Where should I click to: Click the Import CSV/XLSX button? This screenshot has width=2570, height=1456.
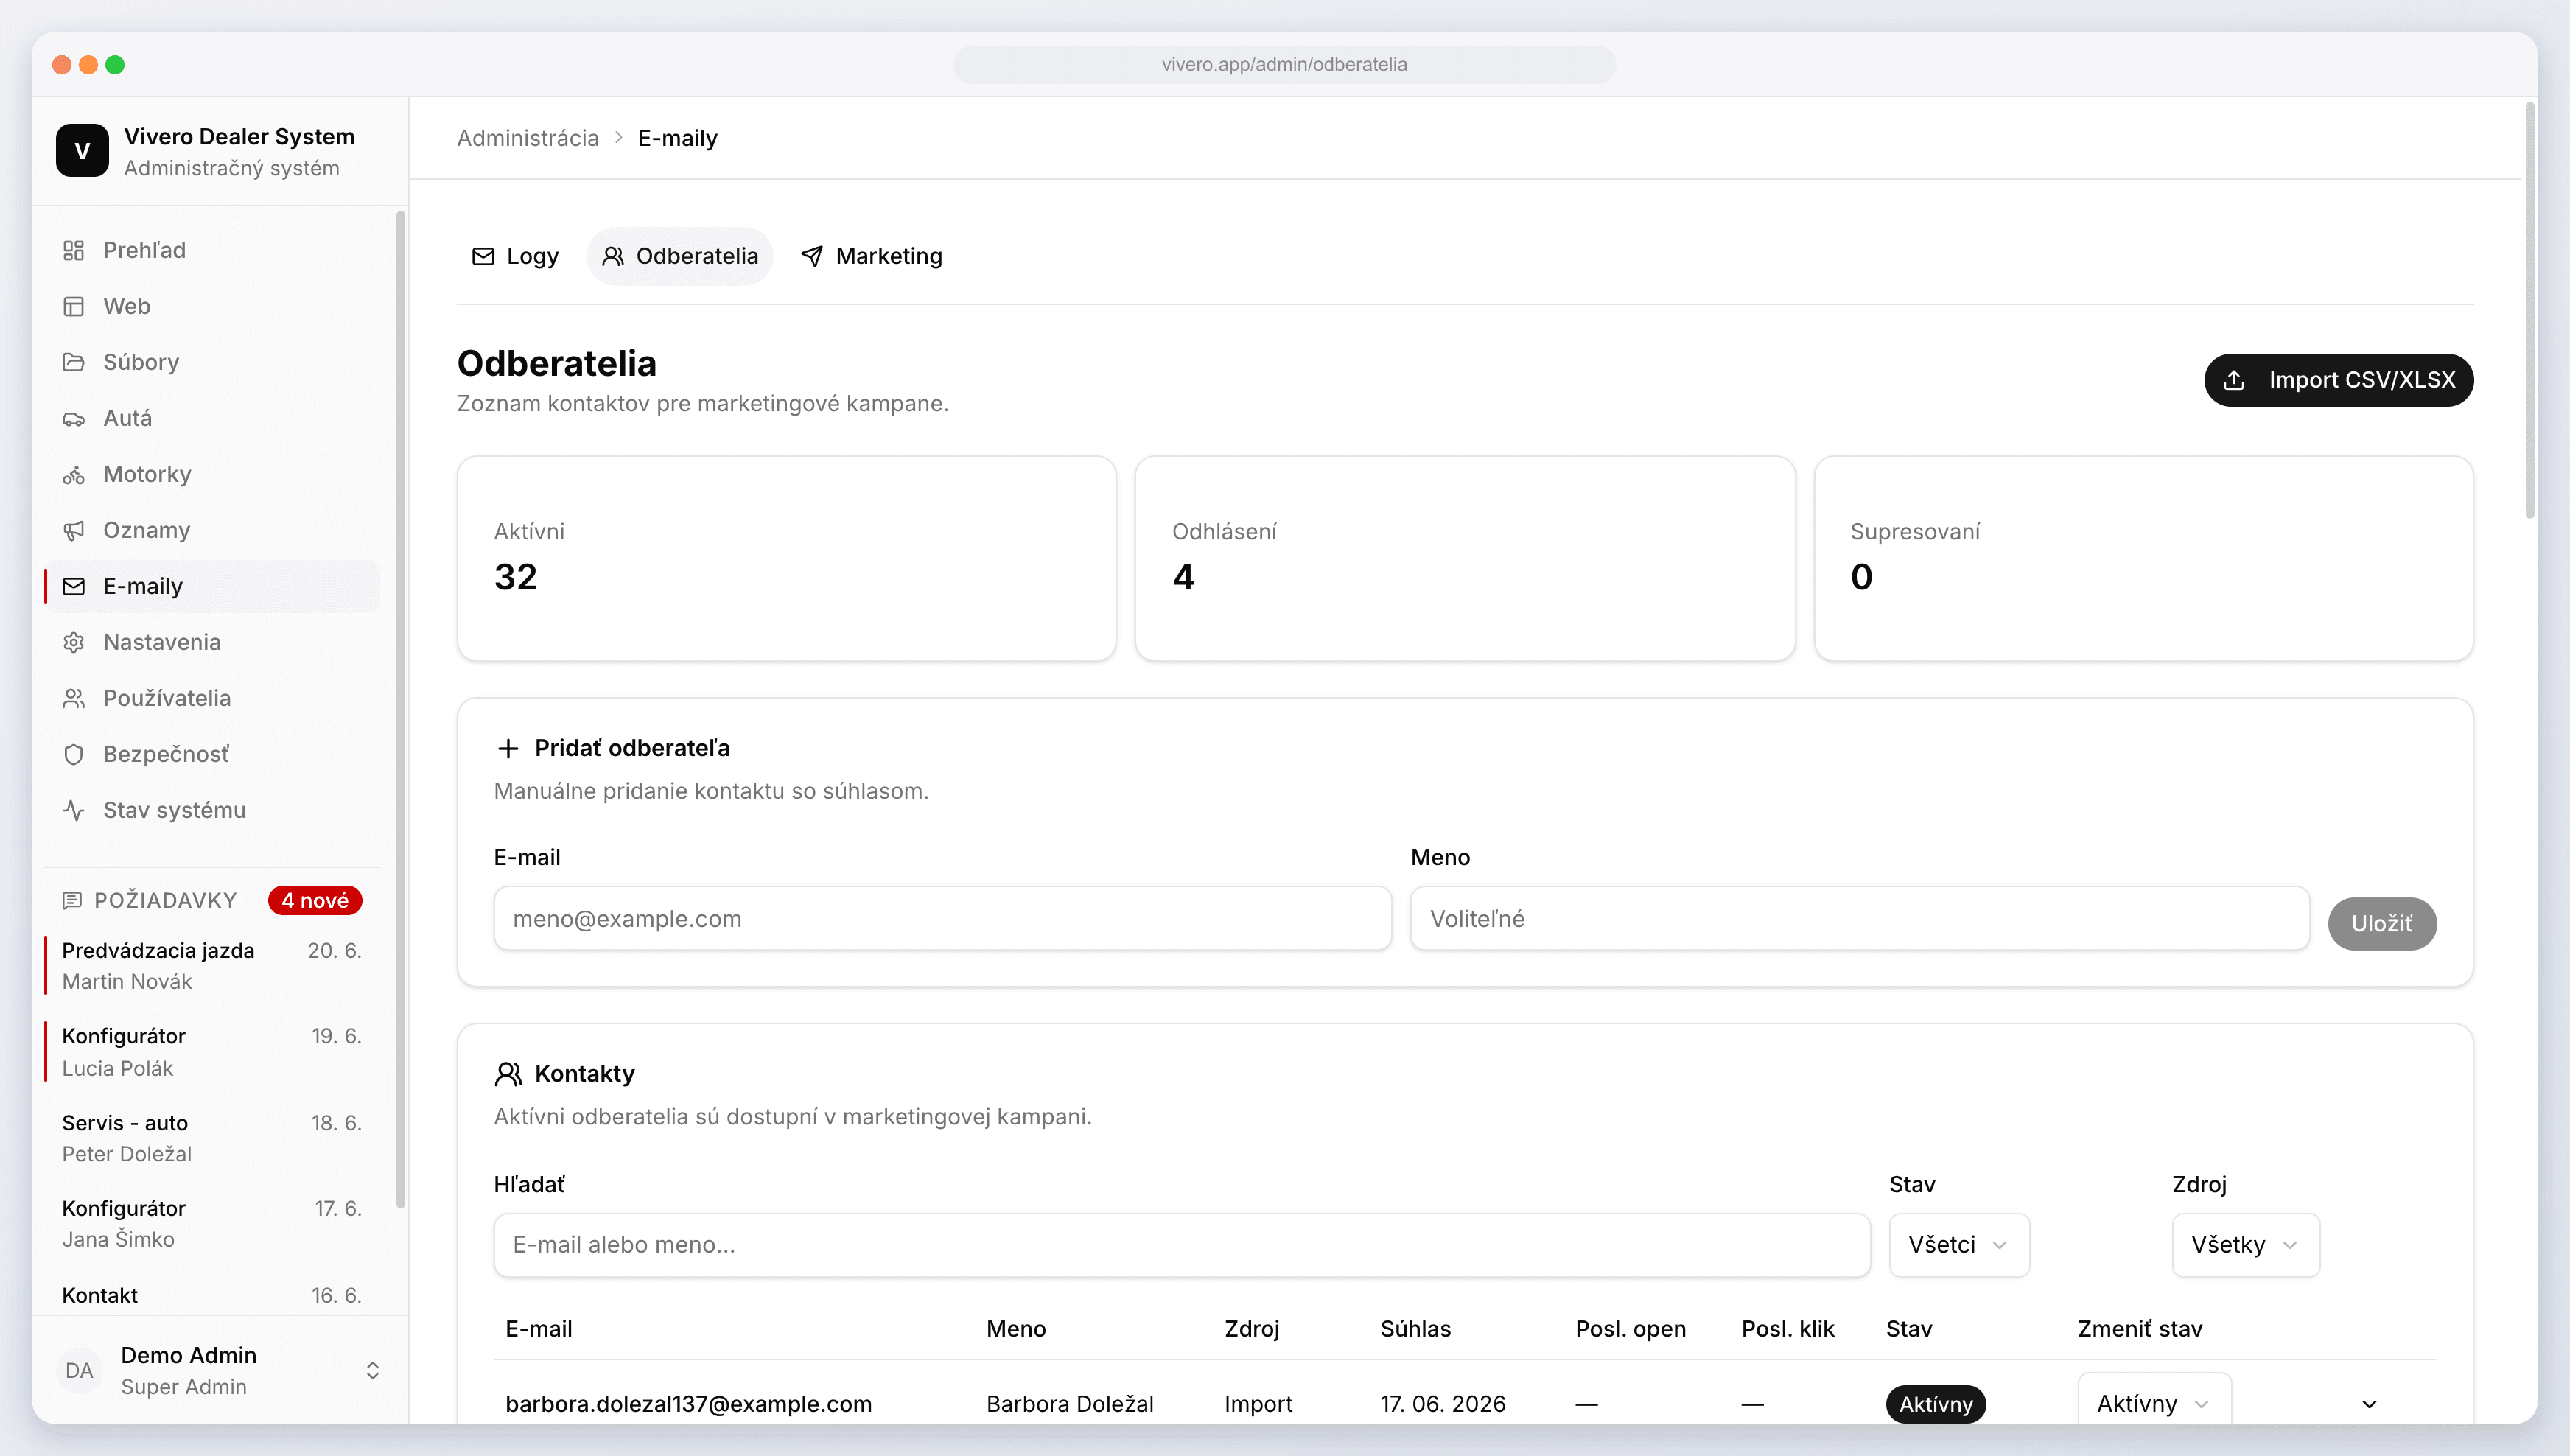point(2338,380)
